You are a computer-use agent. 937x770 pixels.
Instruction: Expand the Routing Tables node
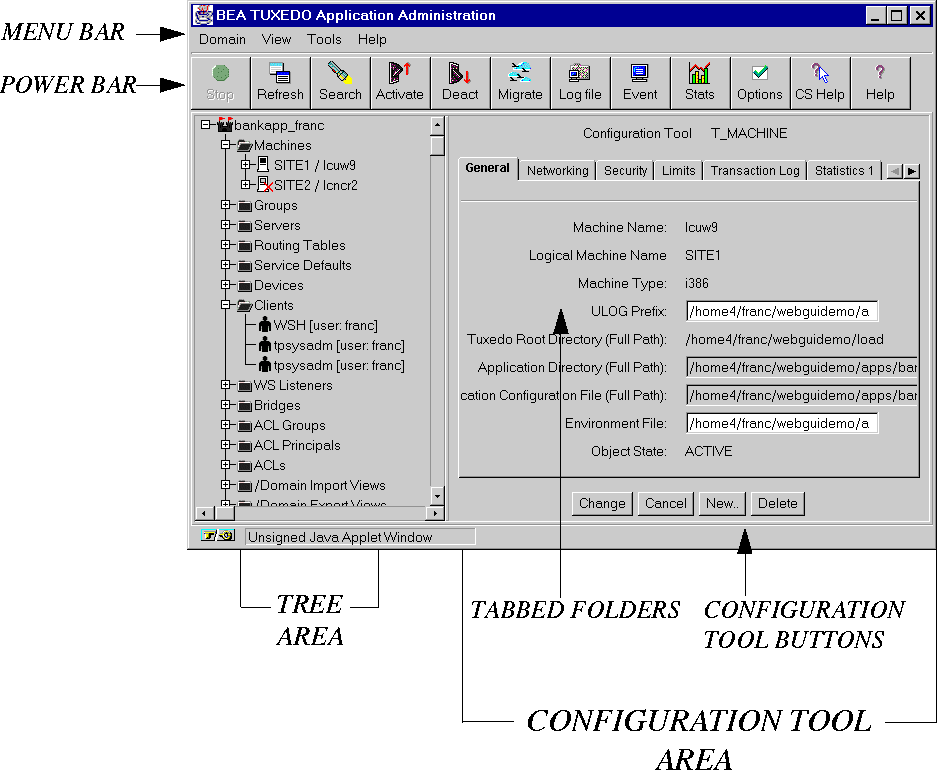click(225, 244)
